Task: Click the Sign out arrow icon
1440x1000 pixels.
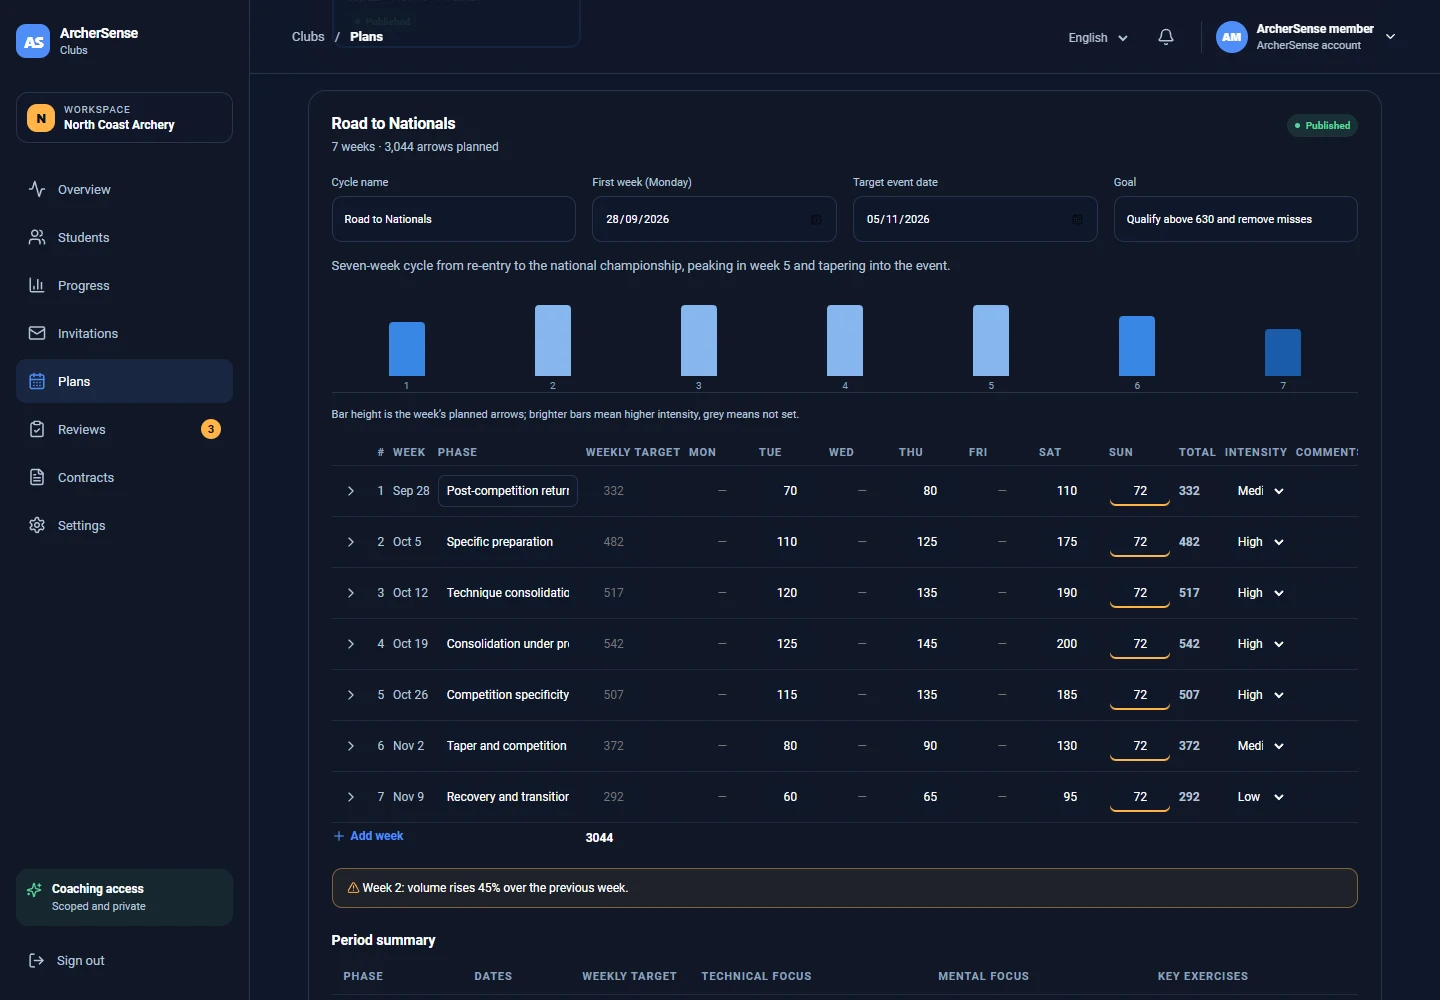Action: coord(36,960)
